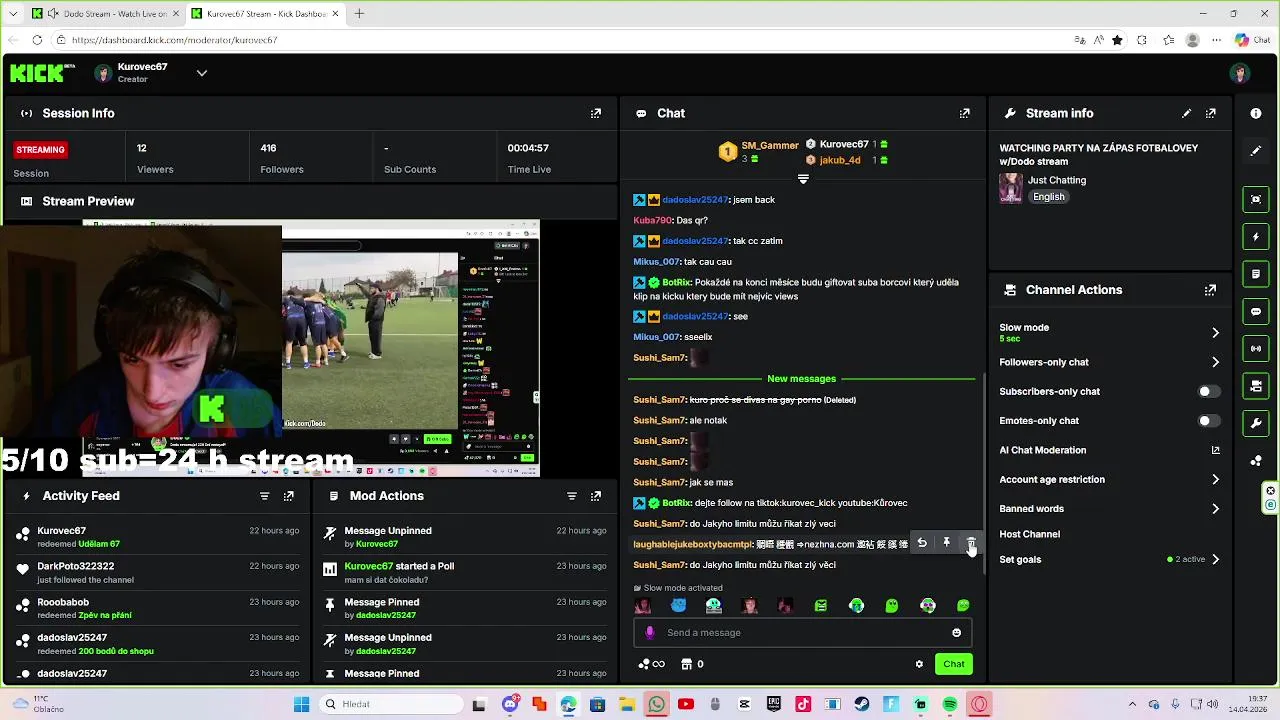Screen dimensions: 1280x720
Task: Open a new browser tab
Action: (359, 14)
